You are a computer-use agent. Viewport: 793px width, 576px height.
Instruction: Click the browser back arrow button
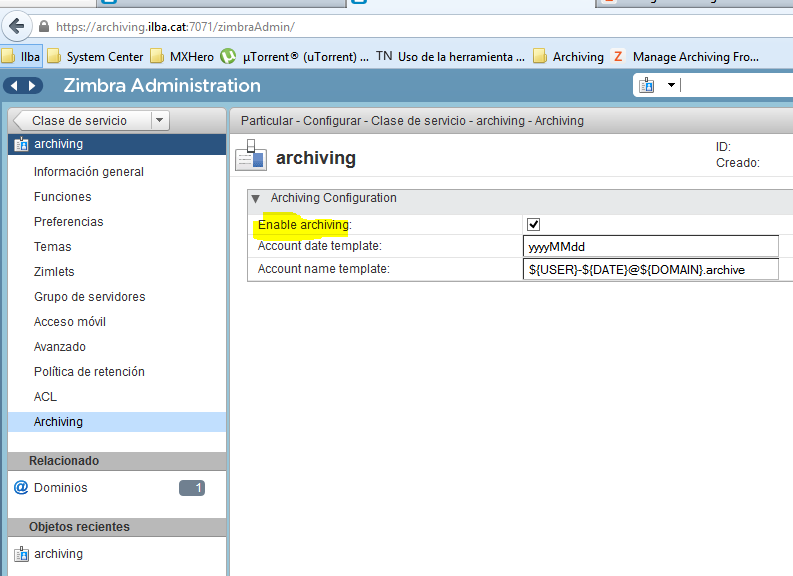(17, 26)
